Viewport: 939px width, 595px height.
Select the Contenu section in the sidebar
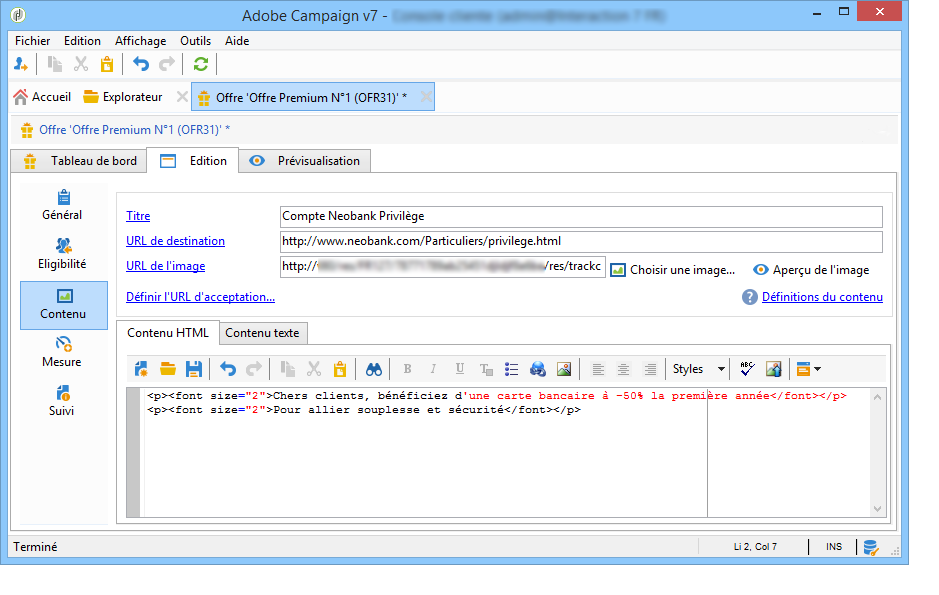[63, 305]
